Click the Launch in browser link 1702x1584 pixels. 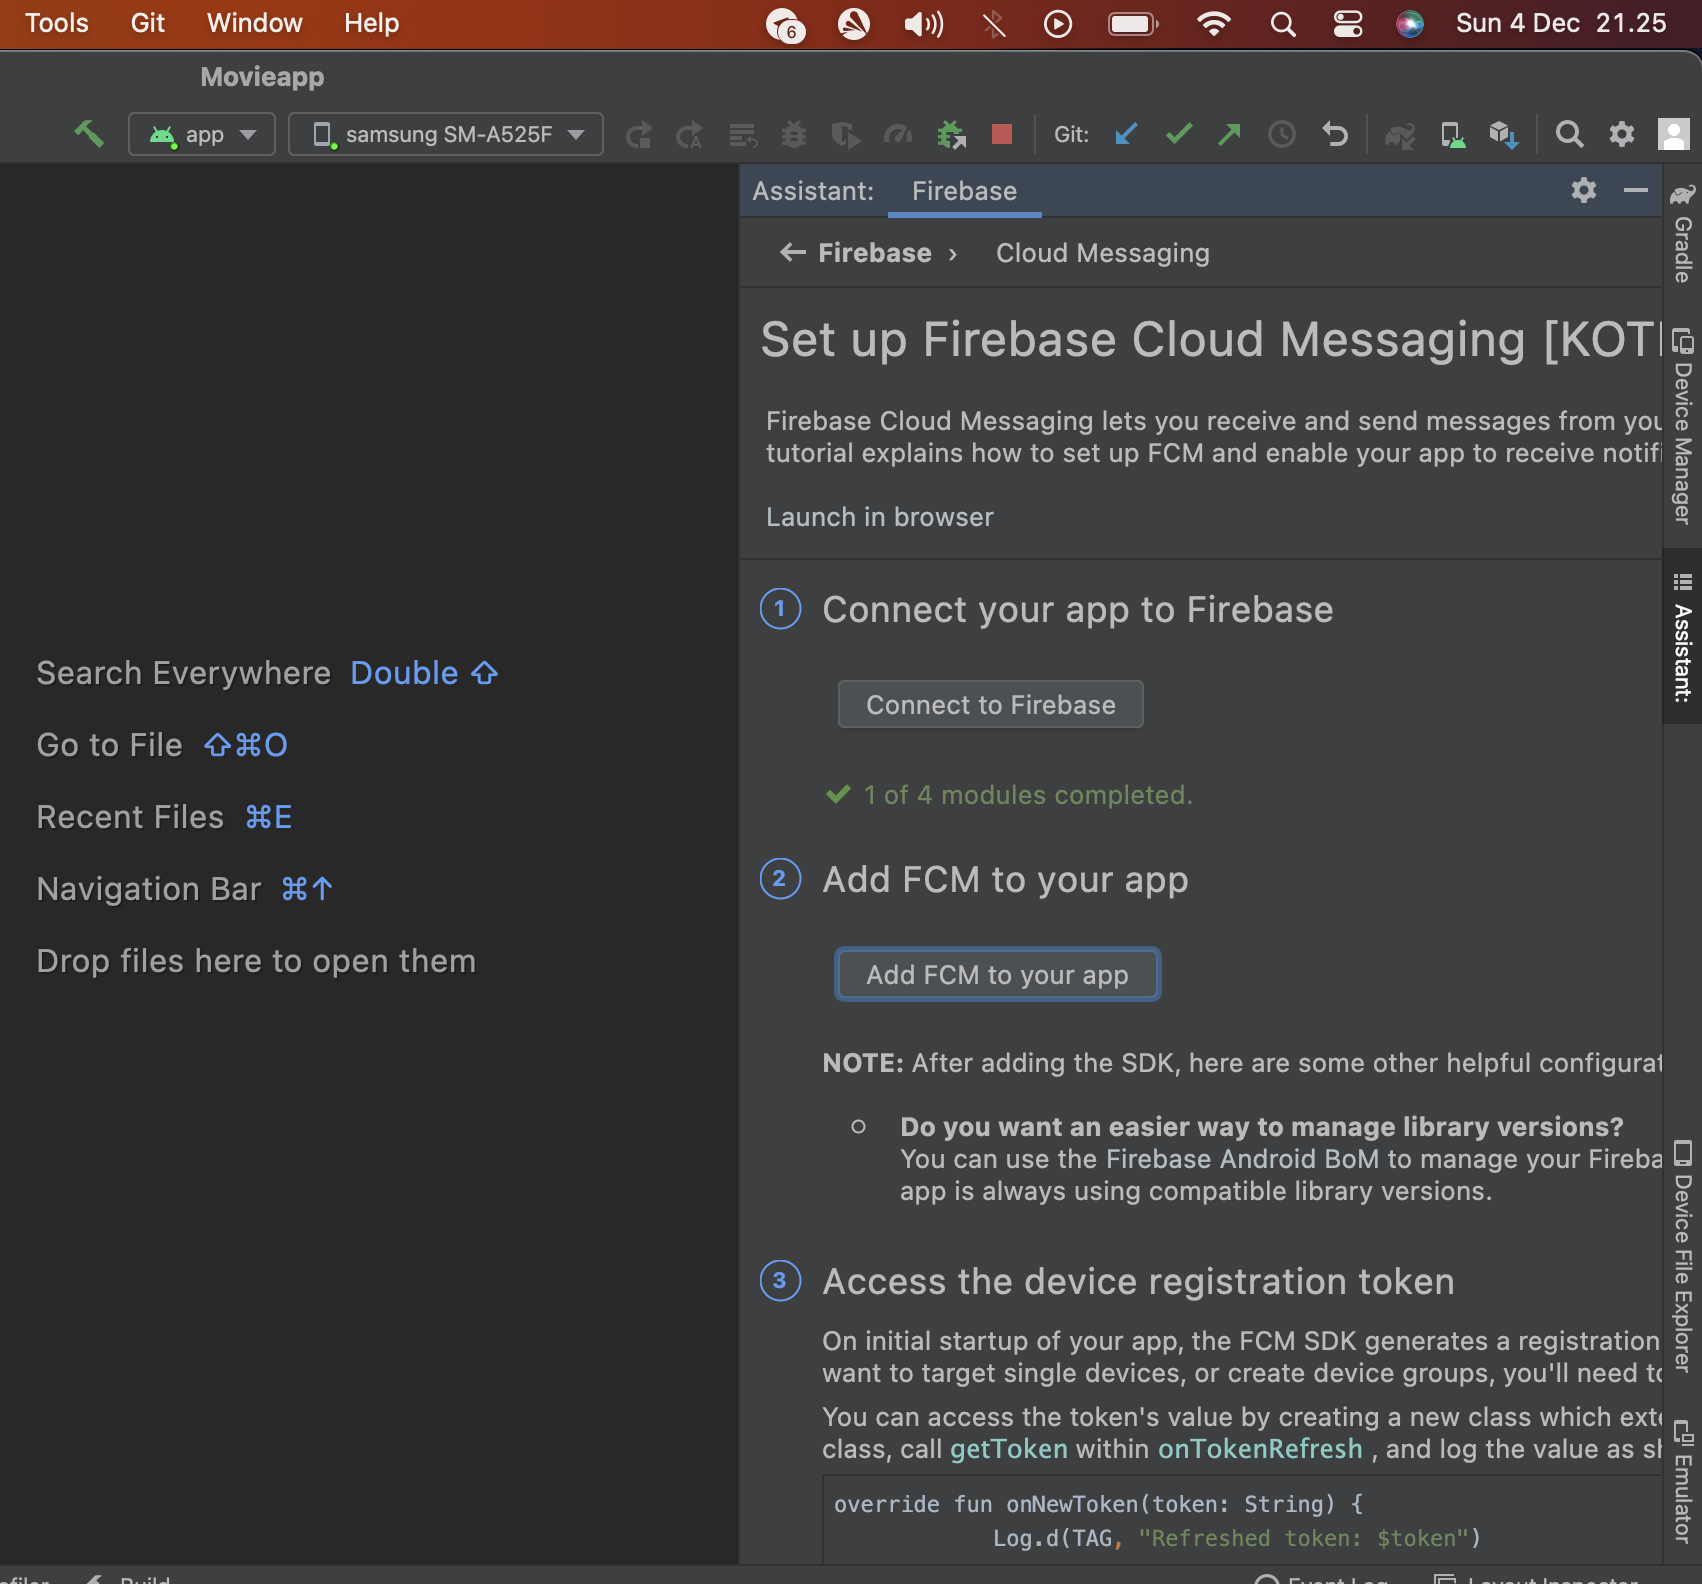(880, 517)
